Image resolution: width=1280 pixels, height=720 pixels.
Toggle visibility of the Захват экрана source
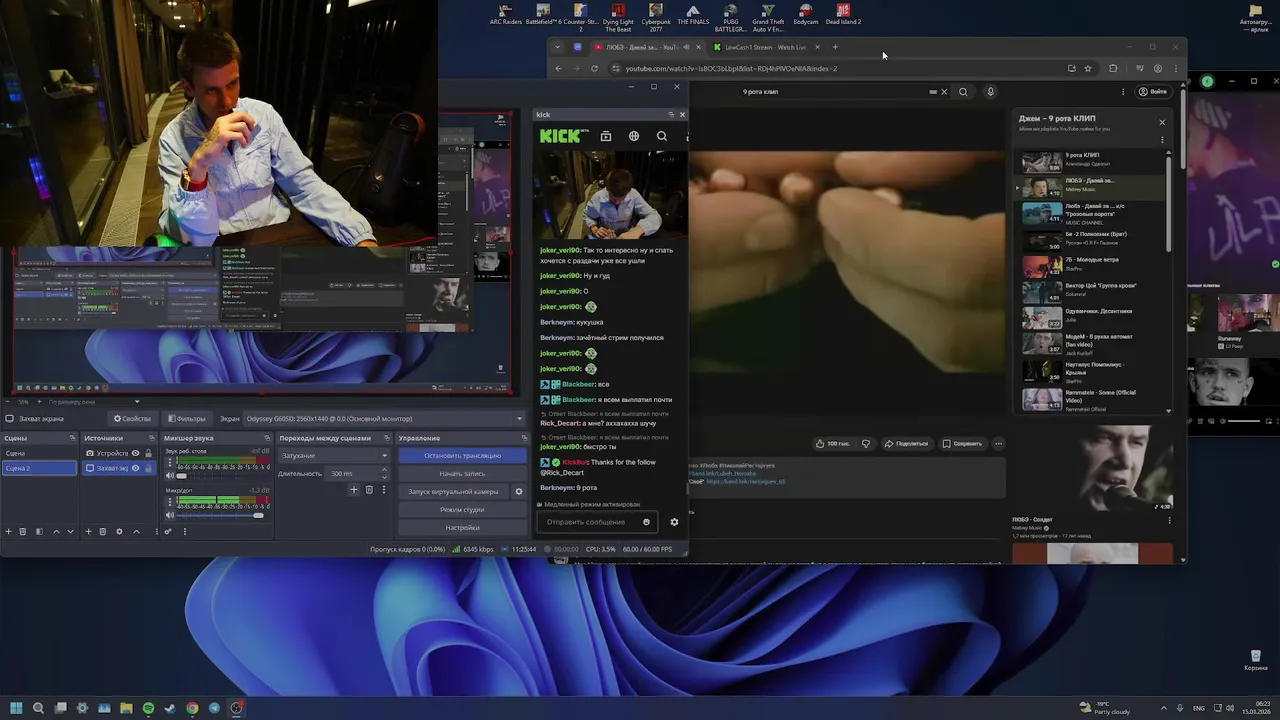point(135,468)
